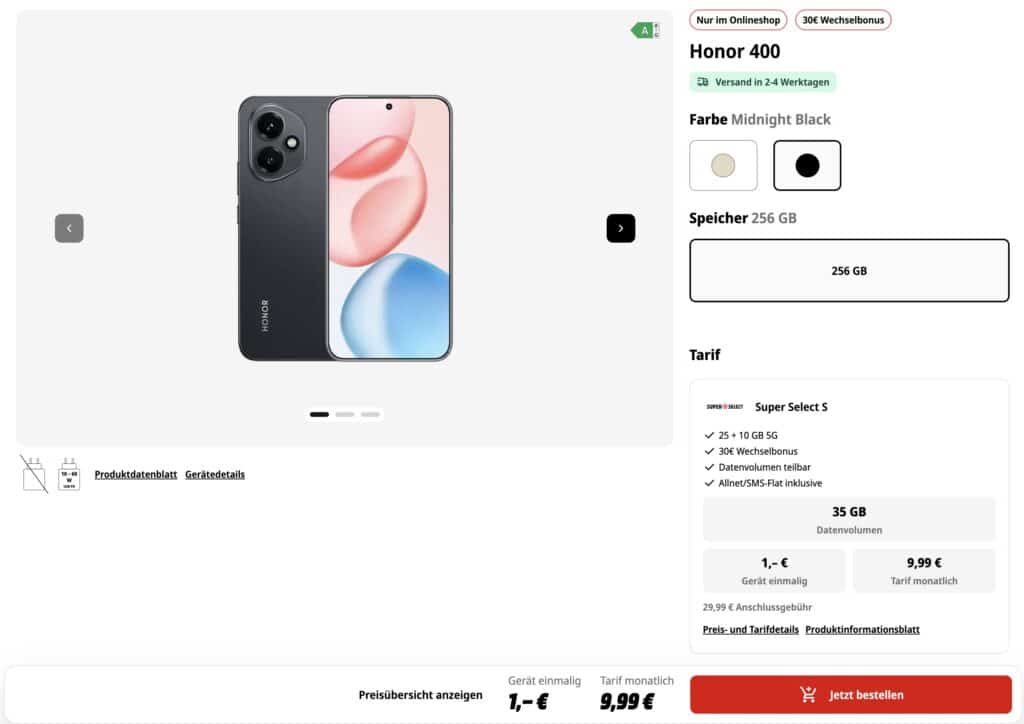
Task: Choose the 256 GB storage option
Action: (x=849, y=270)
